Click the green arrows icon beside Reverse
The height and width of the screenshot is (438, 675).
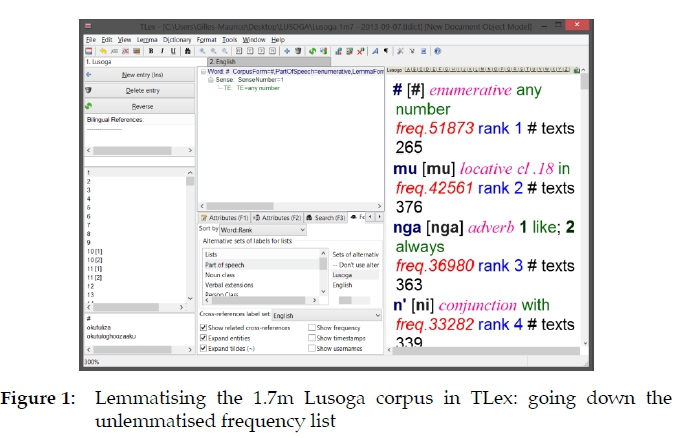click(90, 105)
